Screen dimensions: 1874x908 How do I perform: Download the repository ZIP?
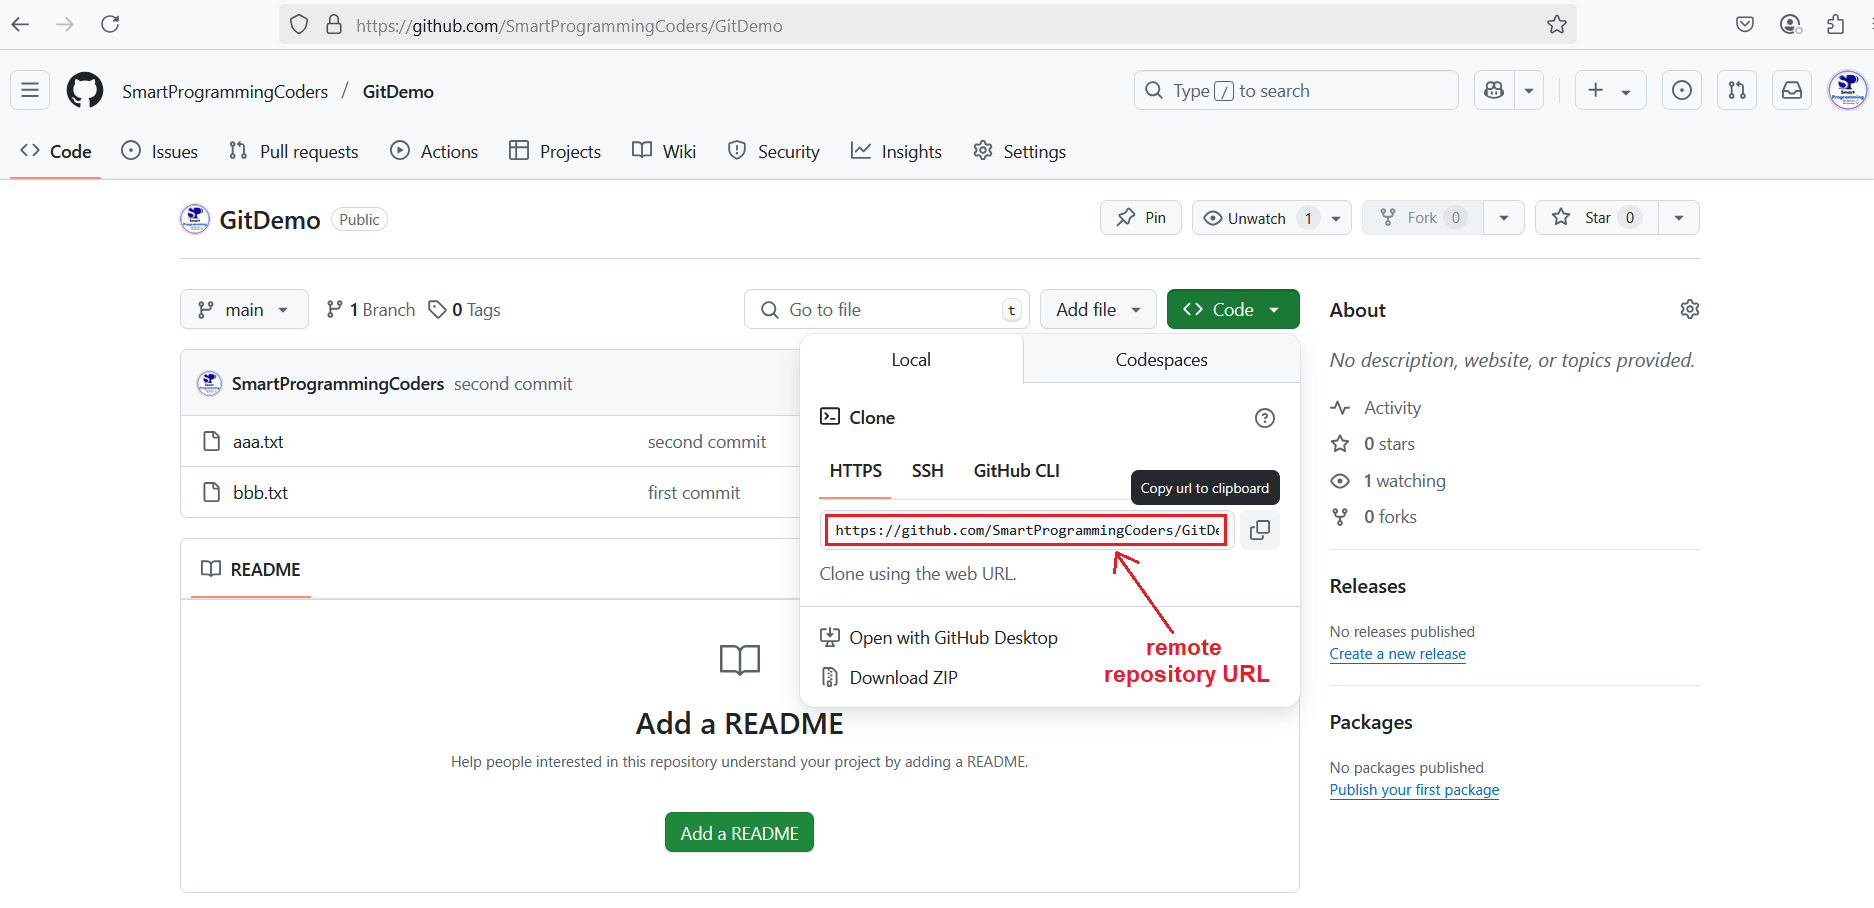889,677
